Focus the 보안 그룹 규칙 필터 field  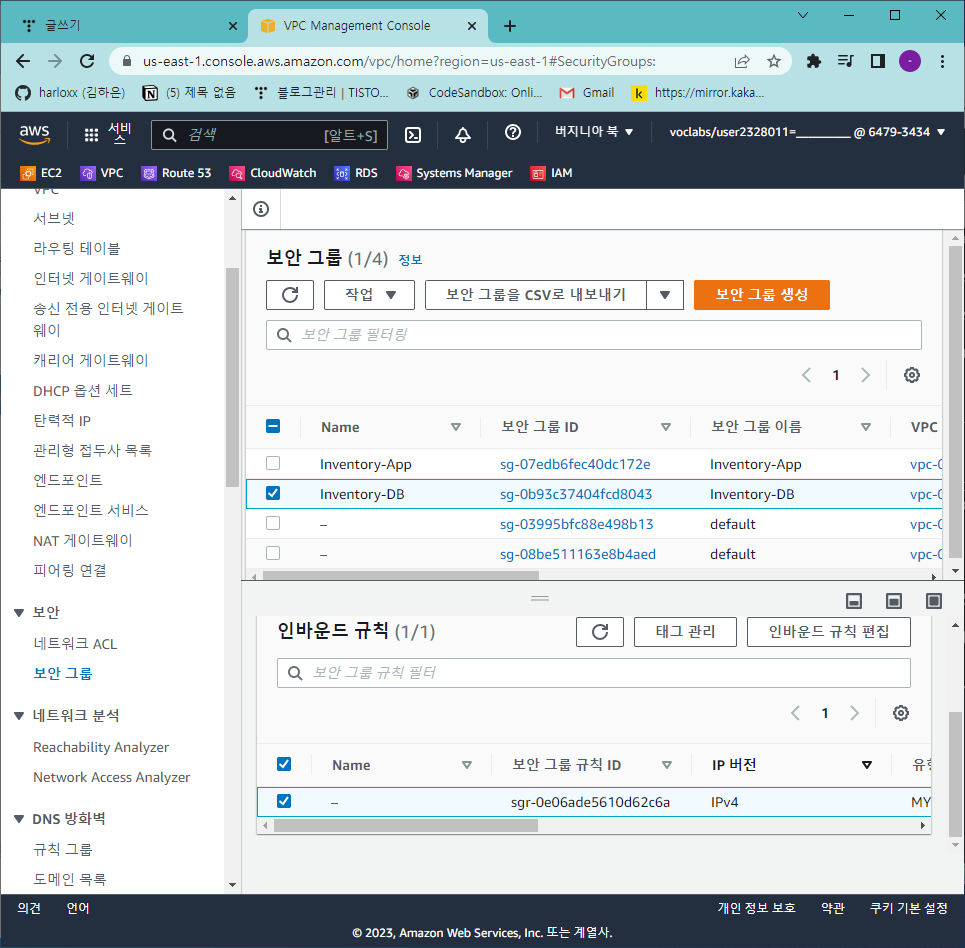pos(594,673)
